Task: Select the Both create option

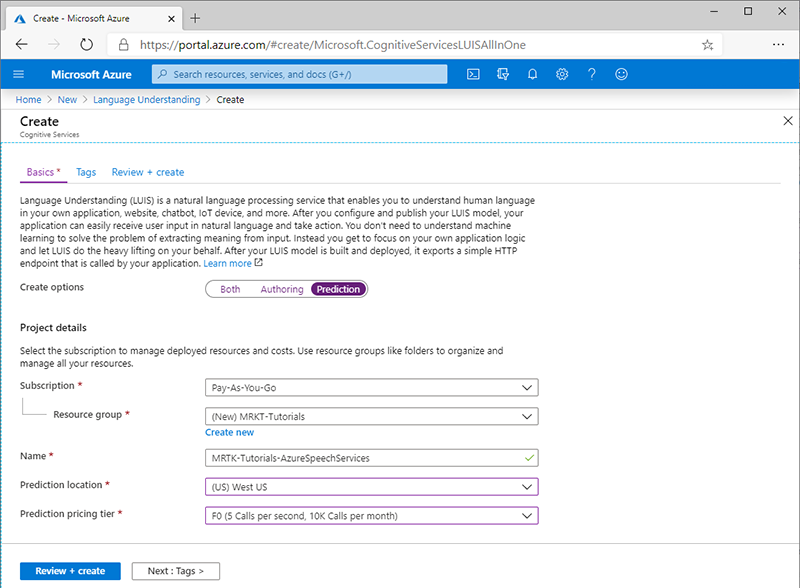Action: pos(230,289)
